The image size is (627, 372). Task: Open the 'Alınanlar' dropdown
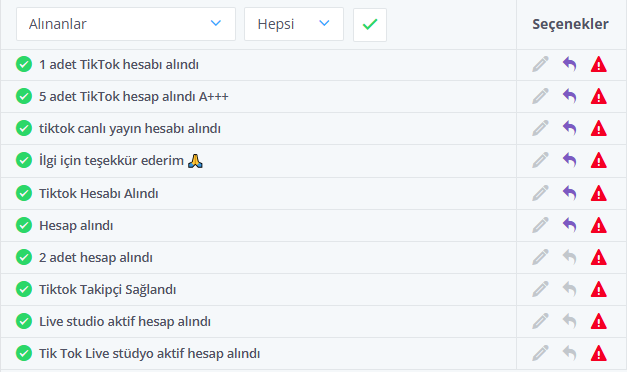point(126,24)
